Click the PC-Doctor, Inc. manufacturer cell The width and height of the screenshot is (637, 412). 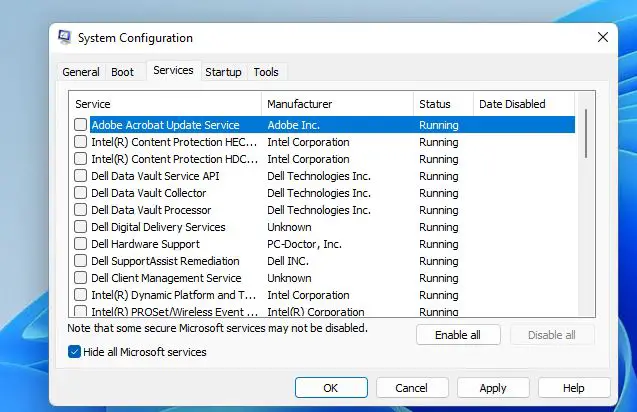click(x=304, y=244)
